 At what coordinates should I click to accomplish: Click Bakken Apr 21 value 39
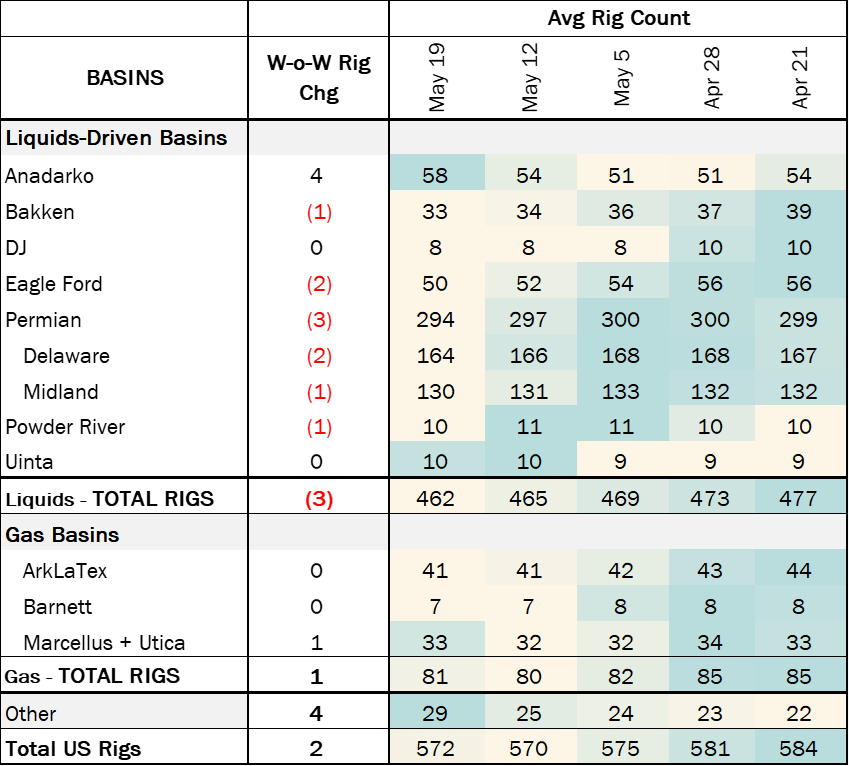[799, 212]
